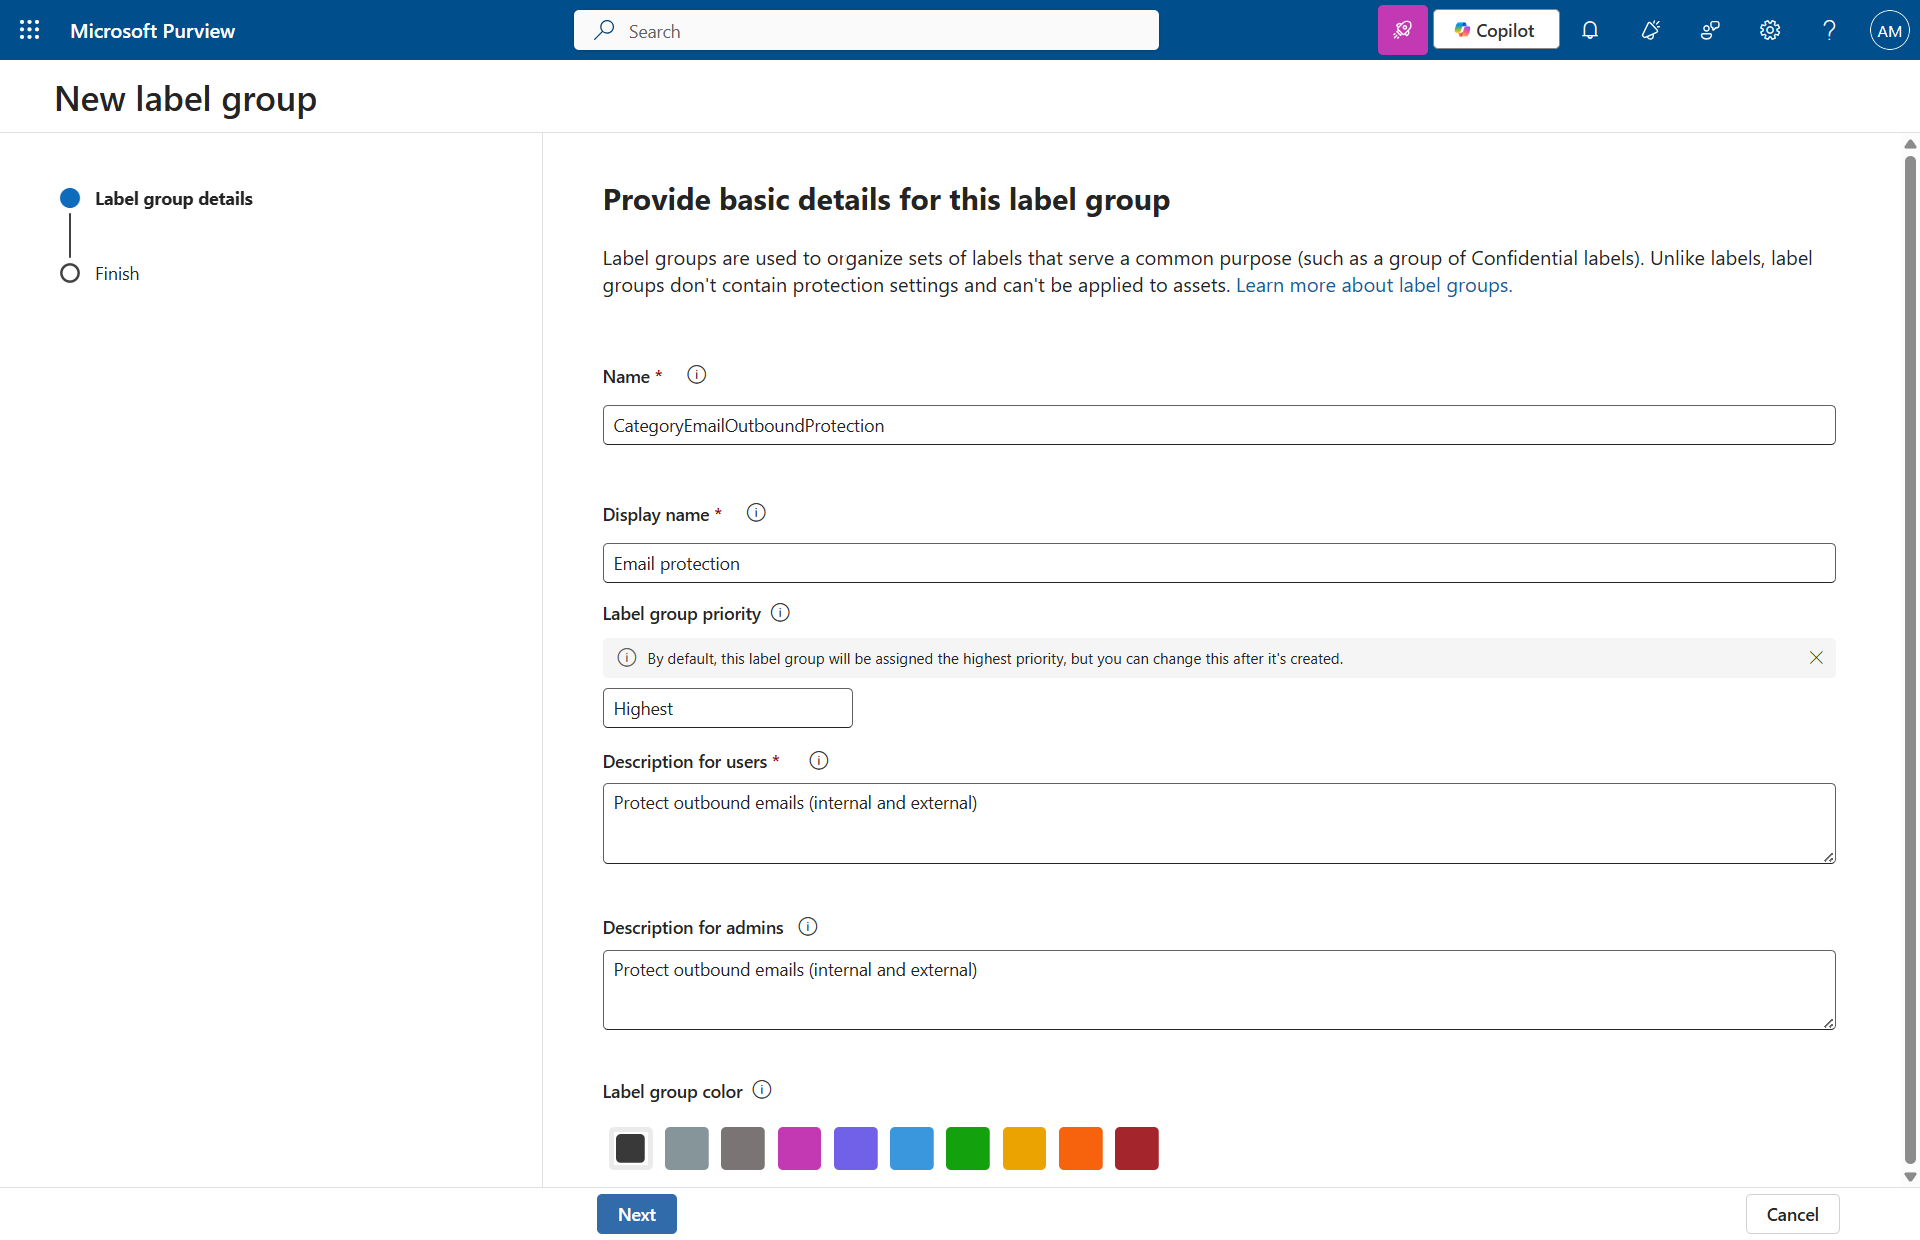Viewport: 1920px width, 1240px height.
Task: Click the Cancel button
Action: click(1792, 1214)
